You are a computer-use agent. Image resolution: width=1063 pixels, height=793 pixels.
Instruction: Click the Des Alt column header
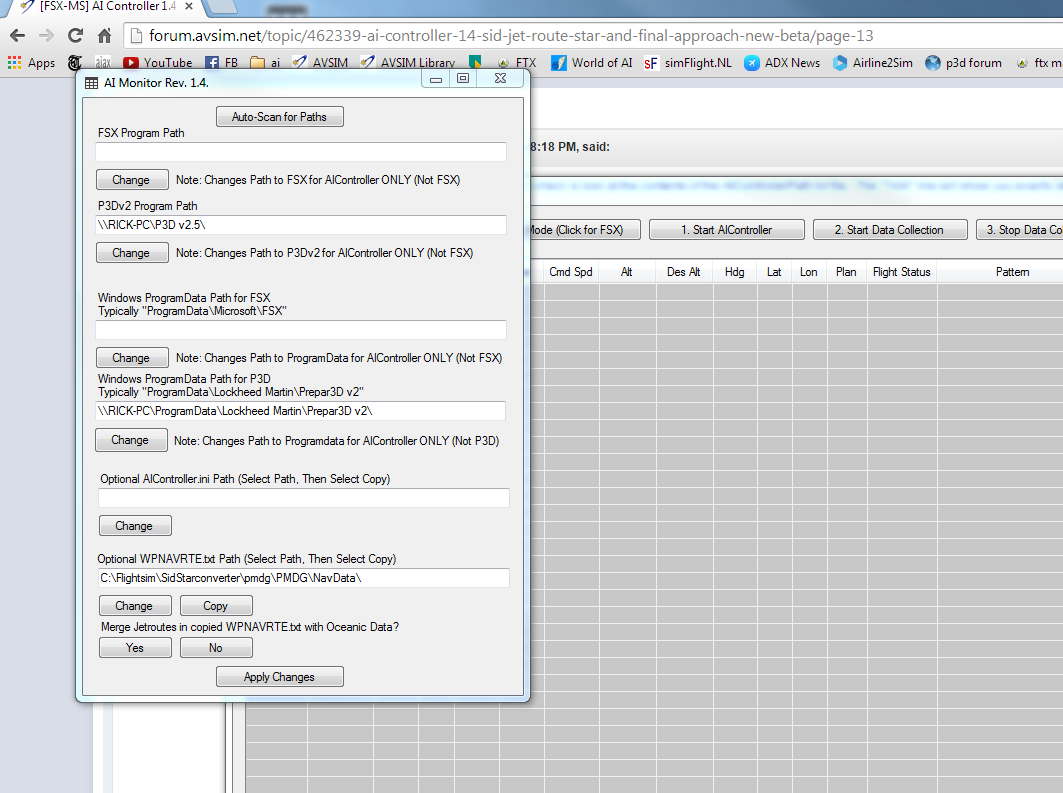[x=684, y=272]
